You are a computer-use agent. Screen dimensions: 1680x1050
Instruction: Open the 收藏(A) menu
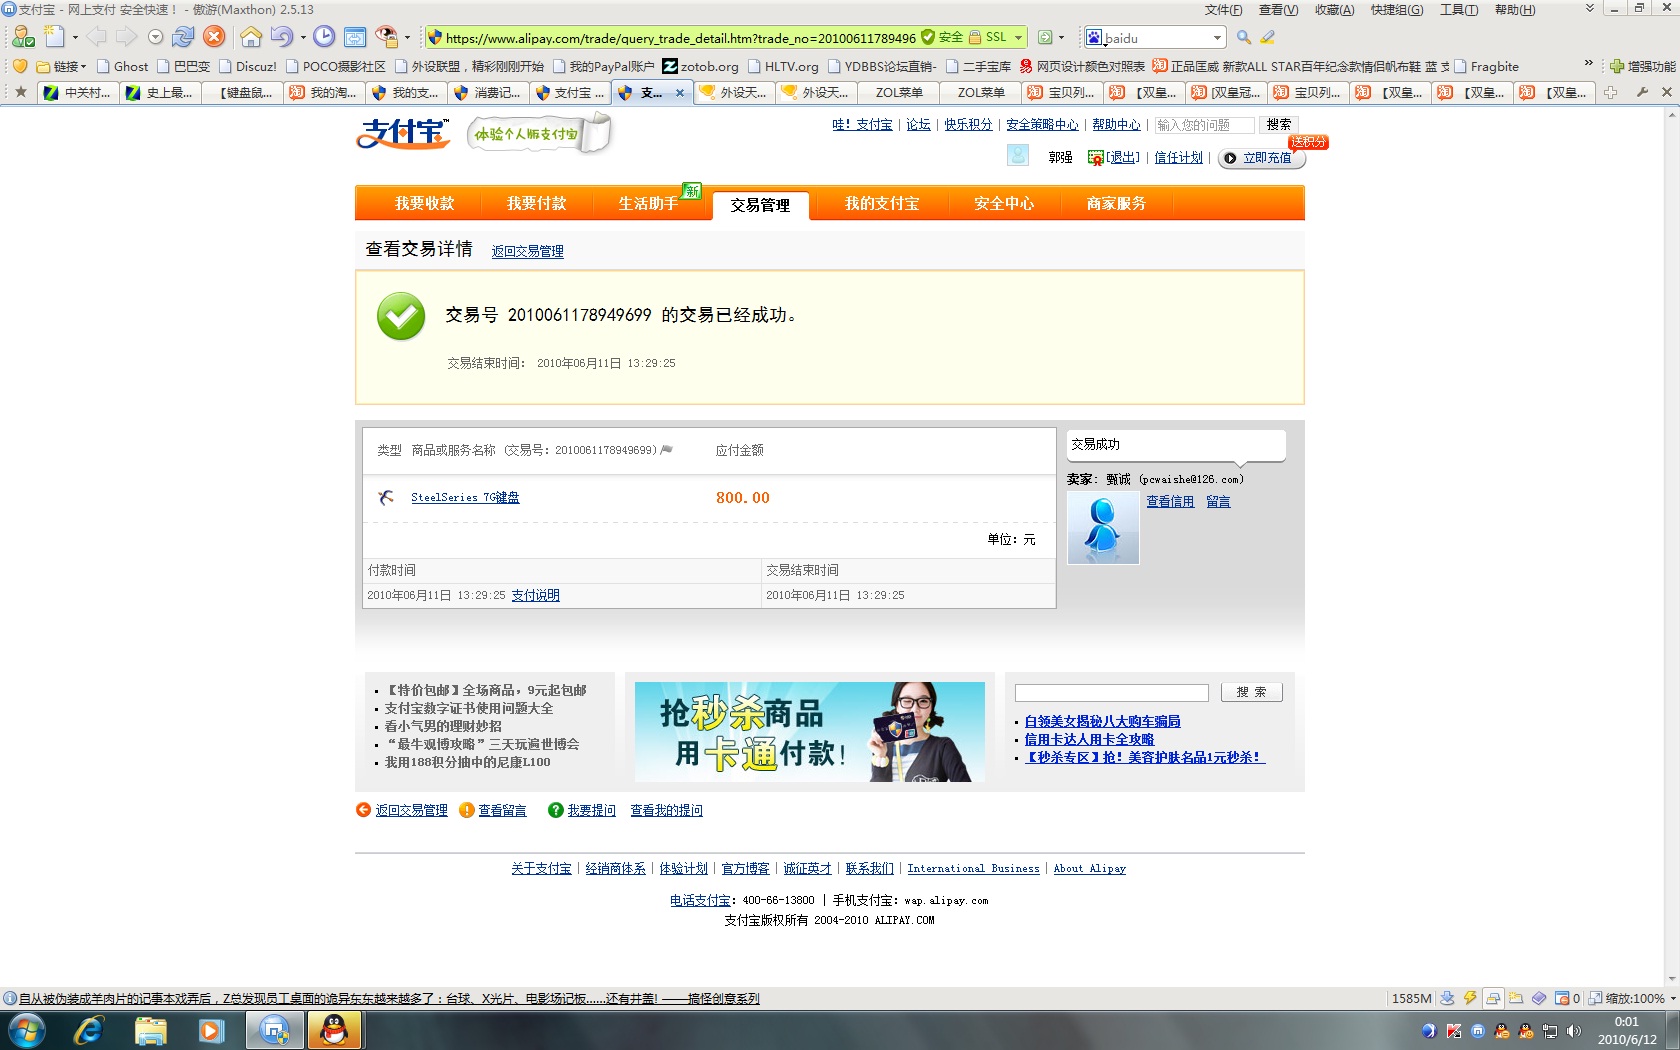point(1334,10)
